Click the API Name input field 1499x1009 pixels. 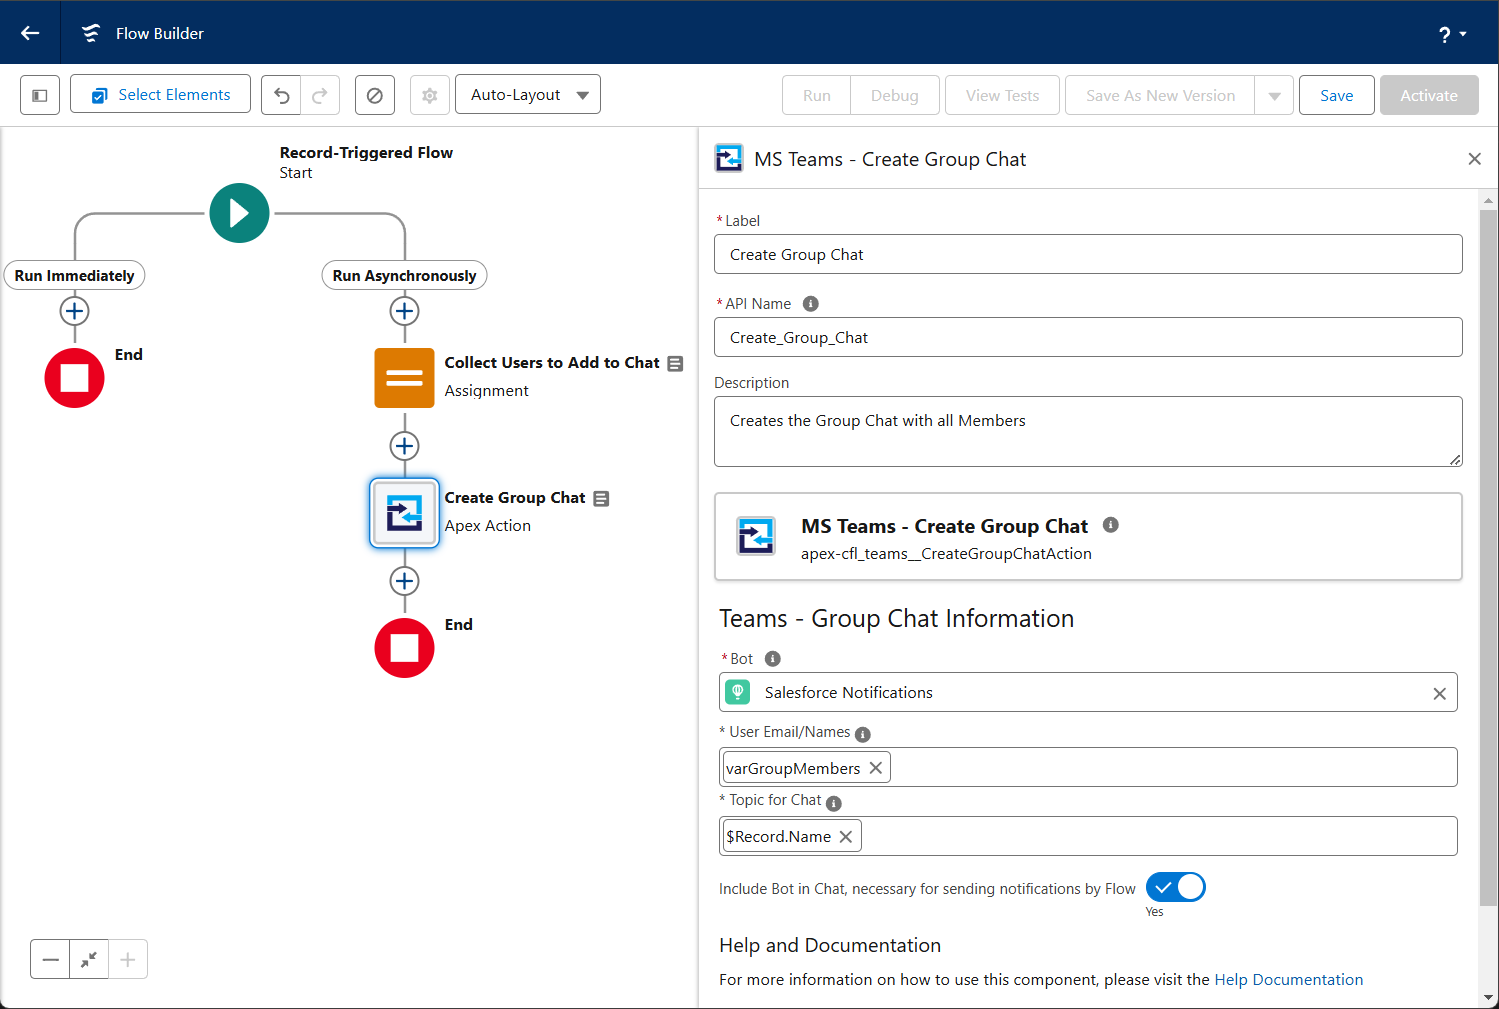[1088, 337]
